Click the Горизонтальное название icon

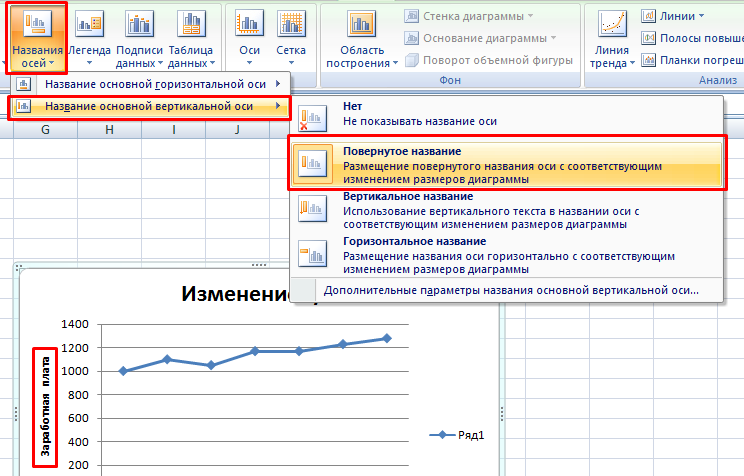pos(312,253)
